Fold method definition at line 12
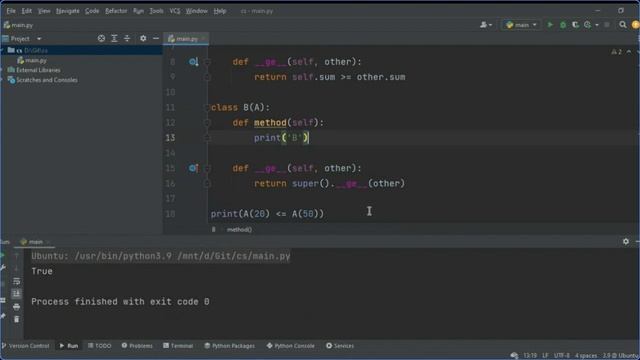640x360 pixels. pyautogui.click(x=207, y=122)
